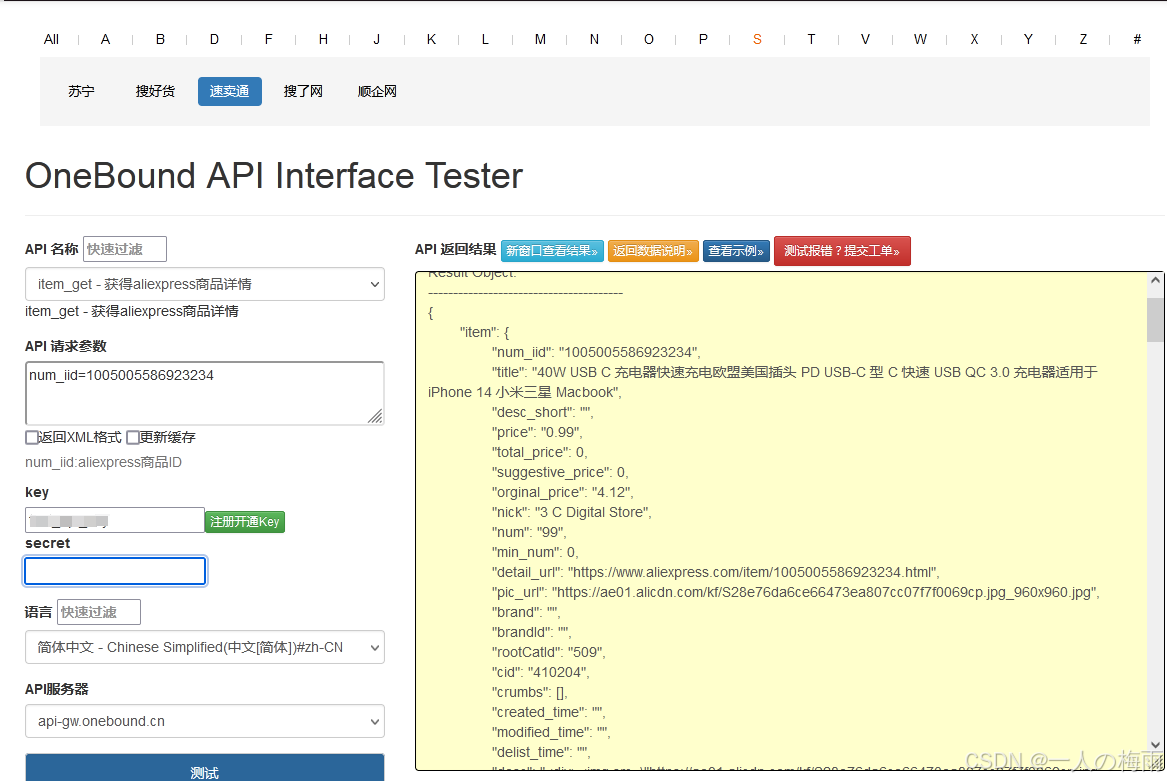
Task: Open the item_get API name dropdown
Action: (205, 284)
